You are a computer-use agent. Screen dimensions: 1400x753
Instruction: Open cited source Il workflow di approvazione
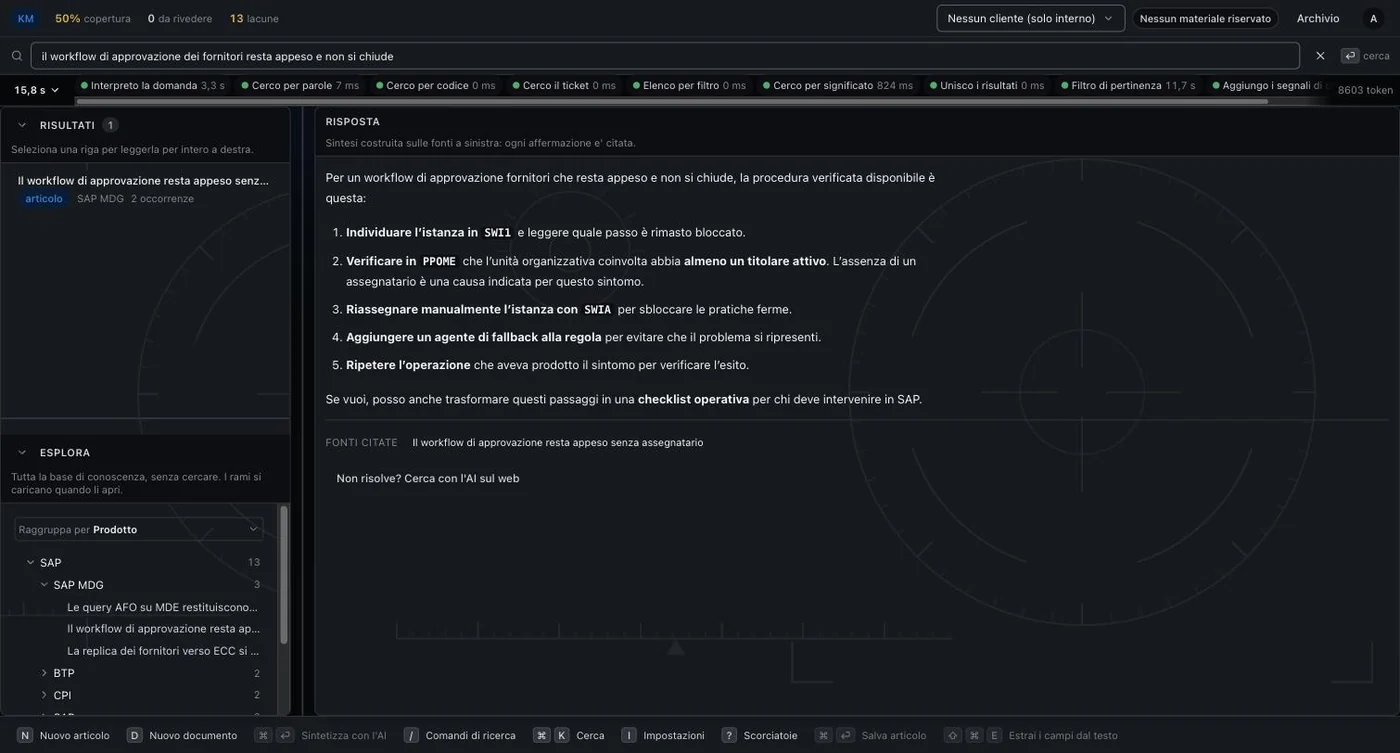(558, 442)
